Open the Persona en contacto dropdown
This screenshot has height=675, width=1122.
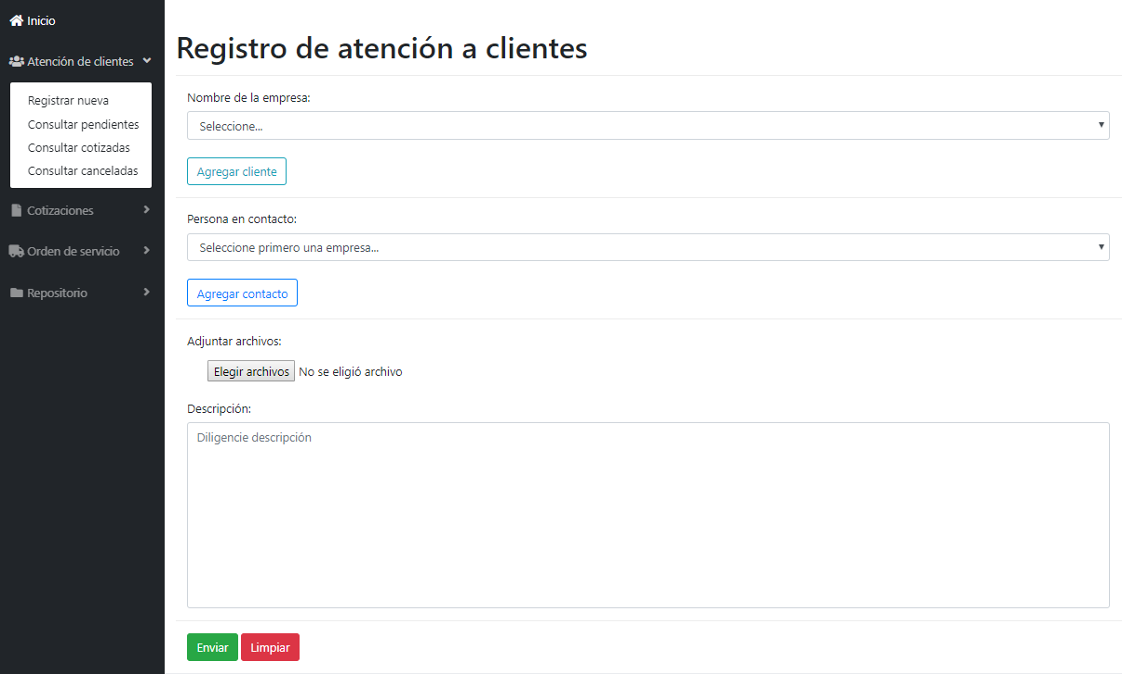(x=647, y=248)
